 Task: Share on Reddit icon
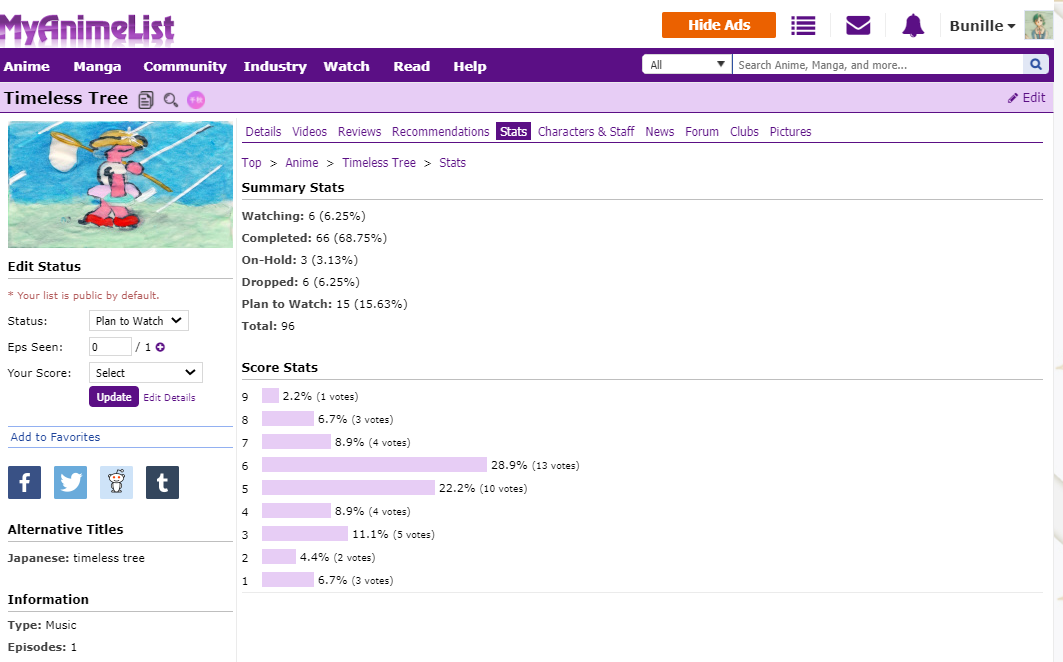click(x=116, y=482)
